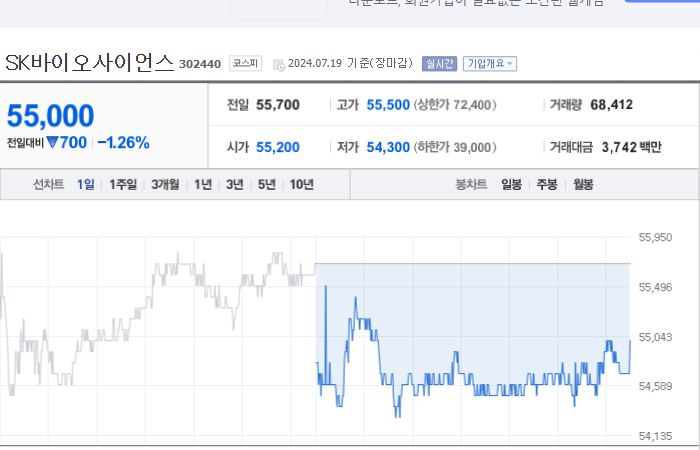Screen dimensions: 700x450
Task: Click the 전일 value 55,700
Action: (x=278, y=105)
